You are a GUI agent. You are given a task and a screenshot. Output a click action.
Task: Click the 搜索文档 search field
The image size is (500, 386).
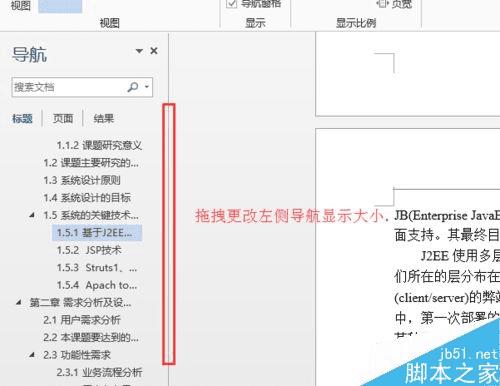click(82, 87)
